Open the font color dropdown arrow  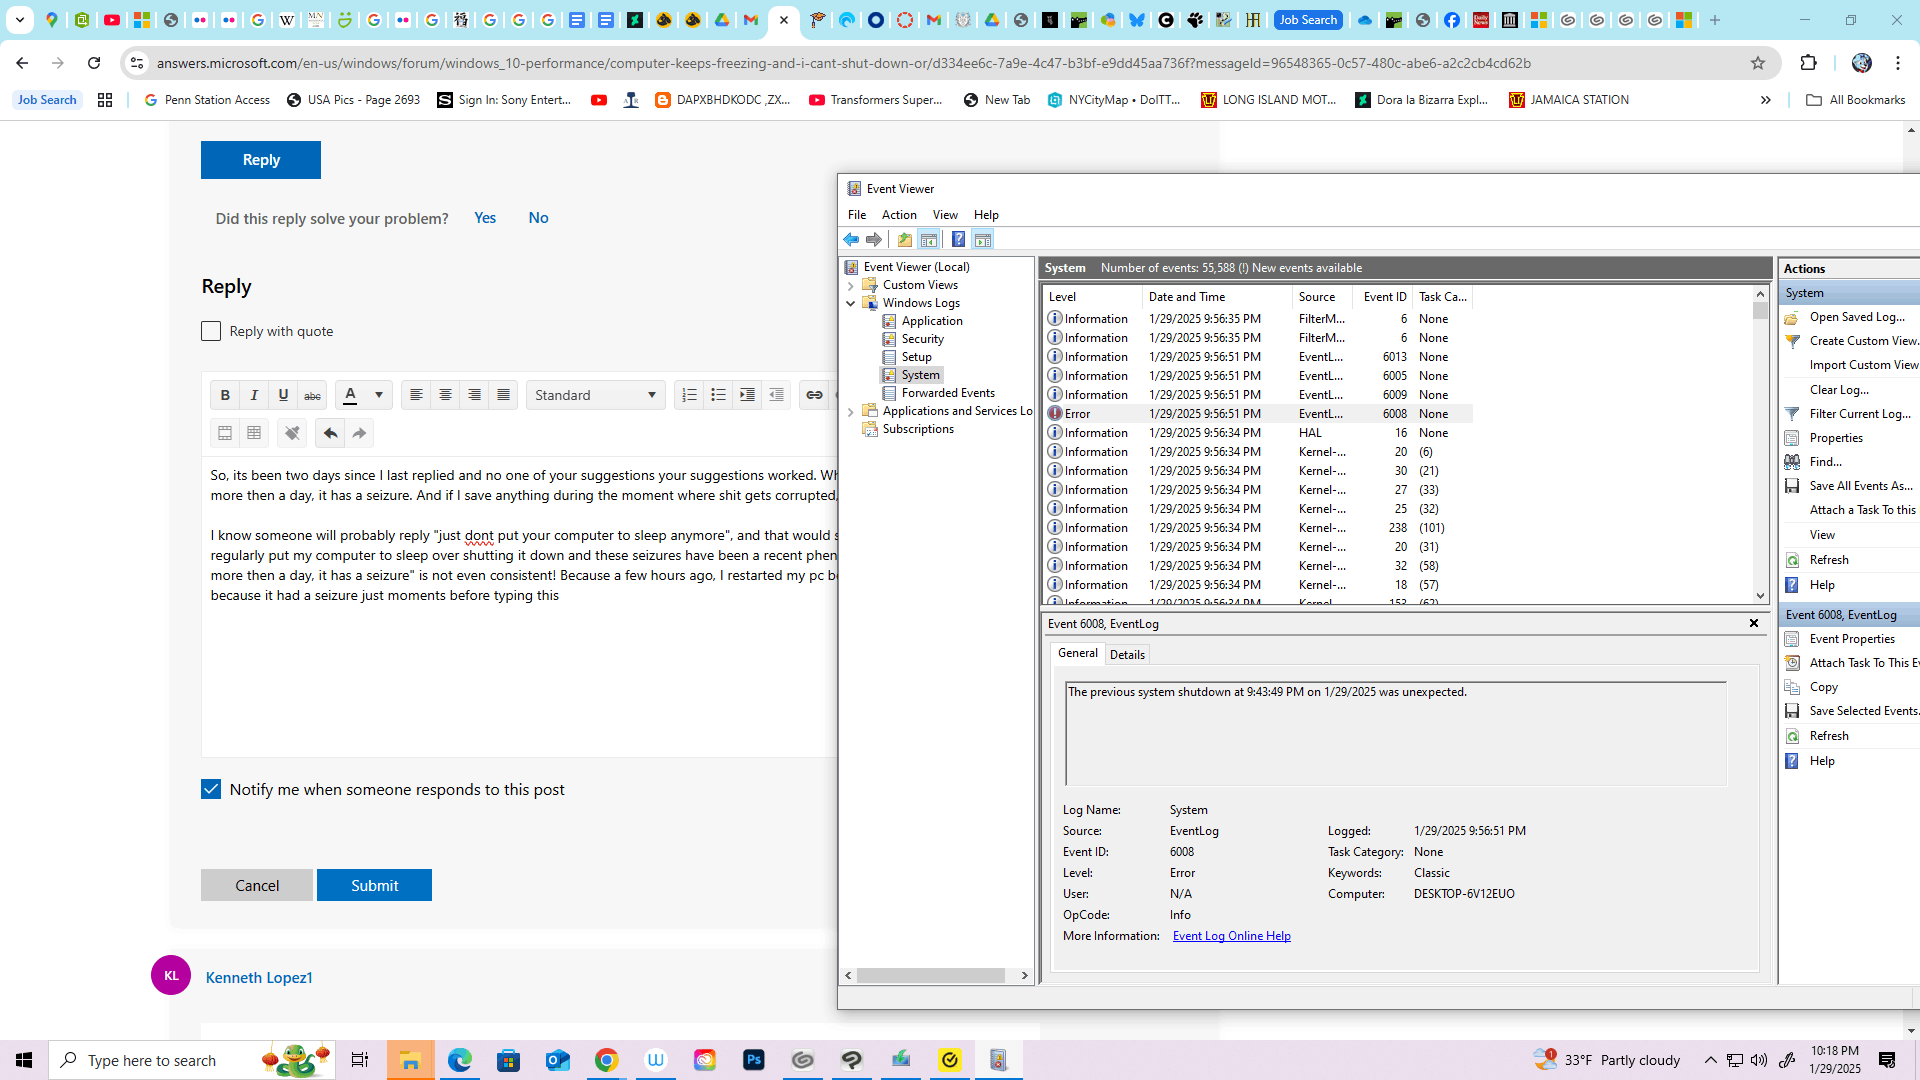click(x=379, y=395)
